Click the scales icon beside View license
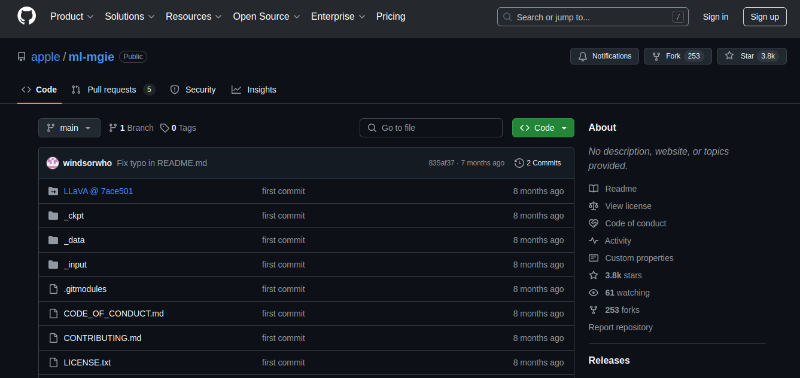This screenshot has height=378, width=800. tap(593, 206)
